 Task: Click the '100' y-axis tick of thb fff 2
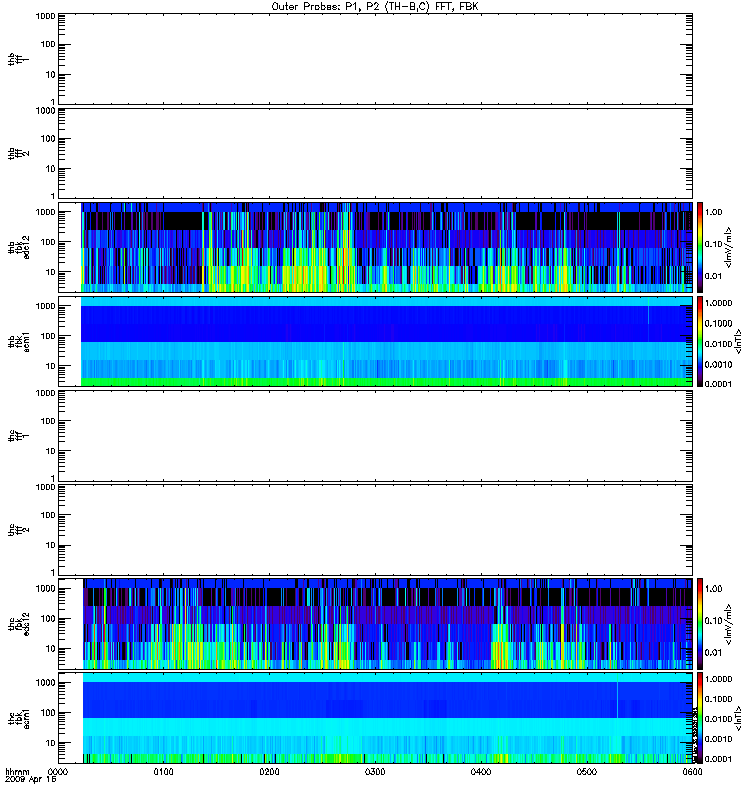click(47, 139)
